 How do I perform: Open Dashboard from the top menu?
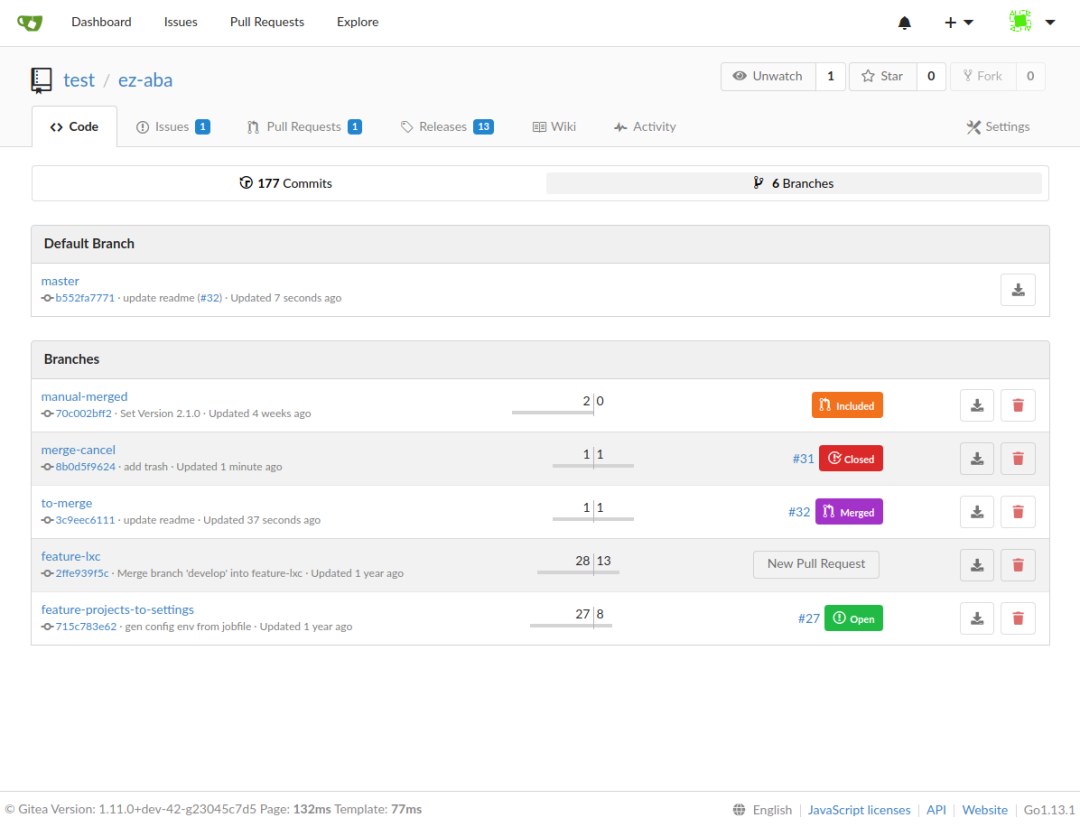pos(101,21)
